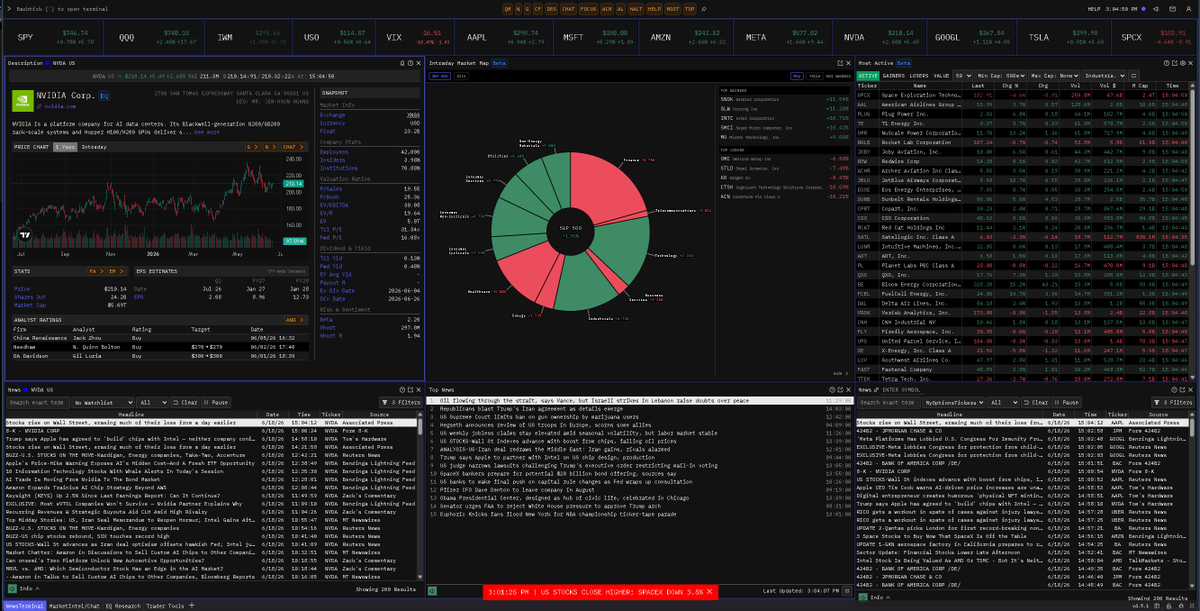The width and height of the screenshot is (1200, 611).
Task: Switch to Trader Tools workspace tab
Action: [165, 606]
